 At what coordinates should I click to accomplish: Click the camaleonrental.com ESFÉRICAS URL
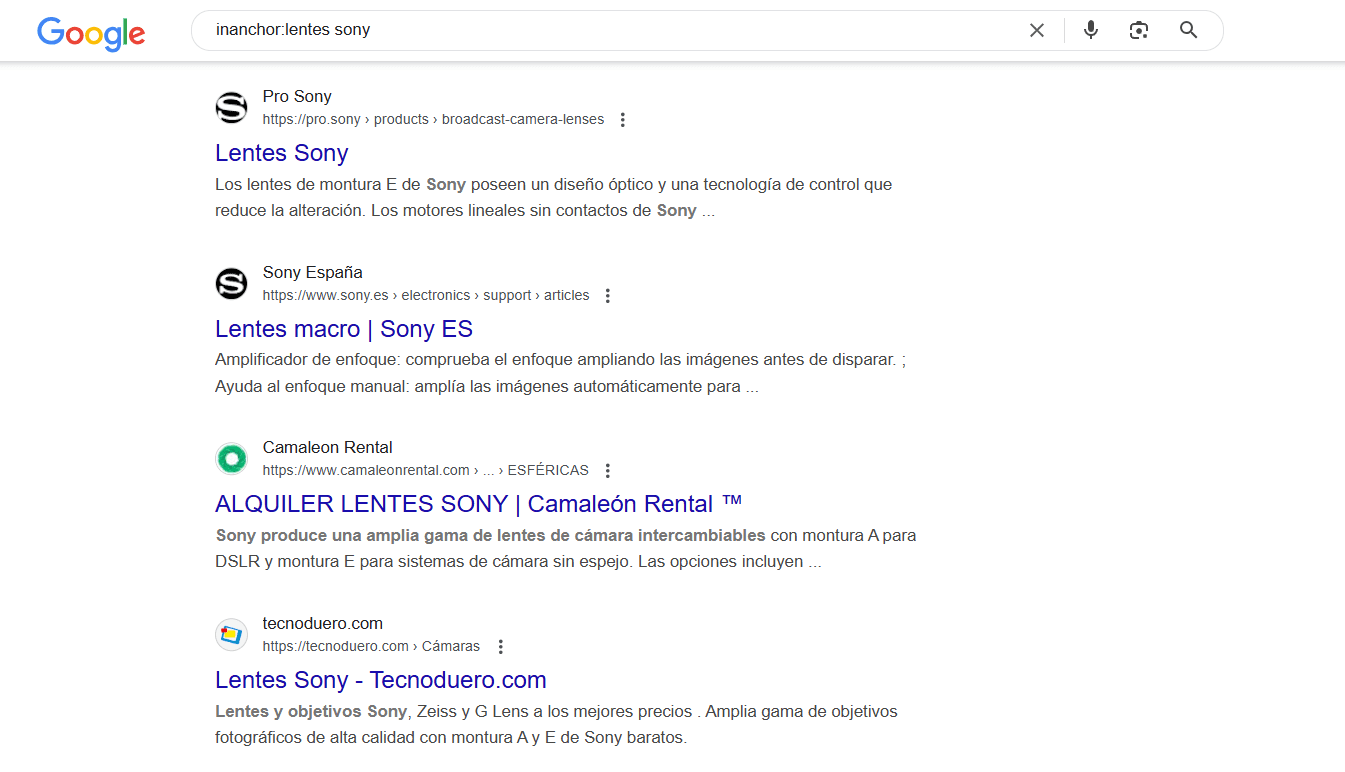[426, 471]
